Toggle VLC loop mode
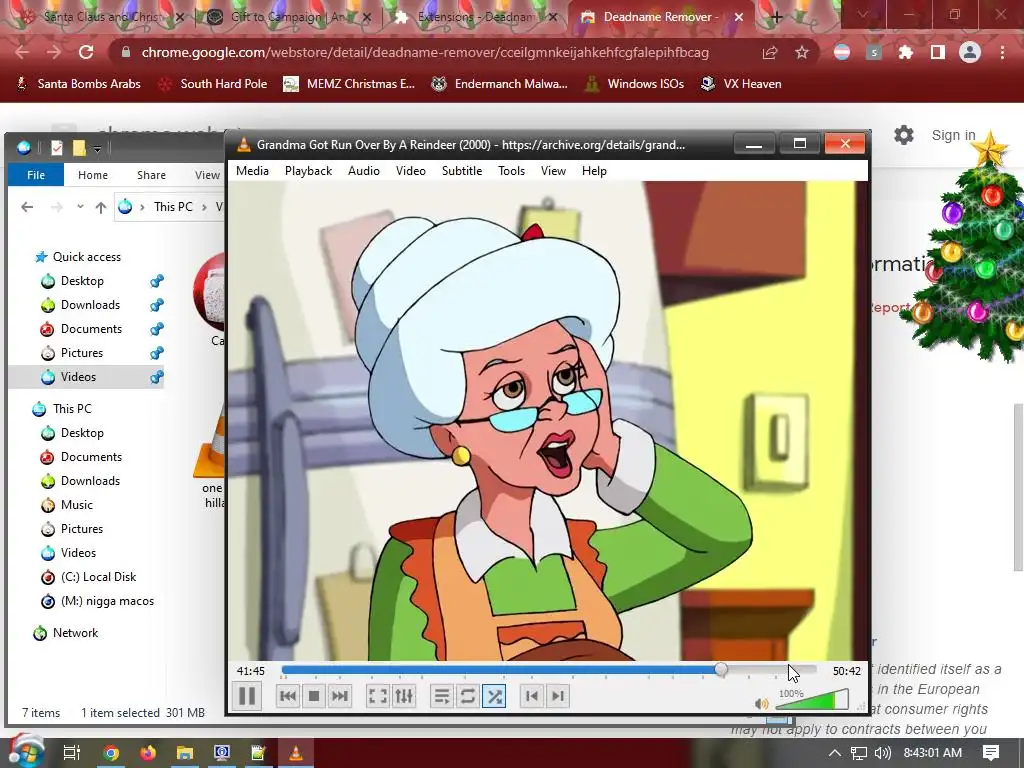This screenshot has width=1024, height=768. pos(468,696)
